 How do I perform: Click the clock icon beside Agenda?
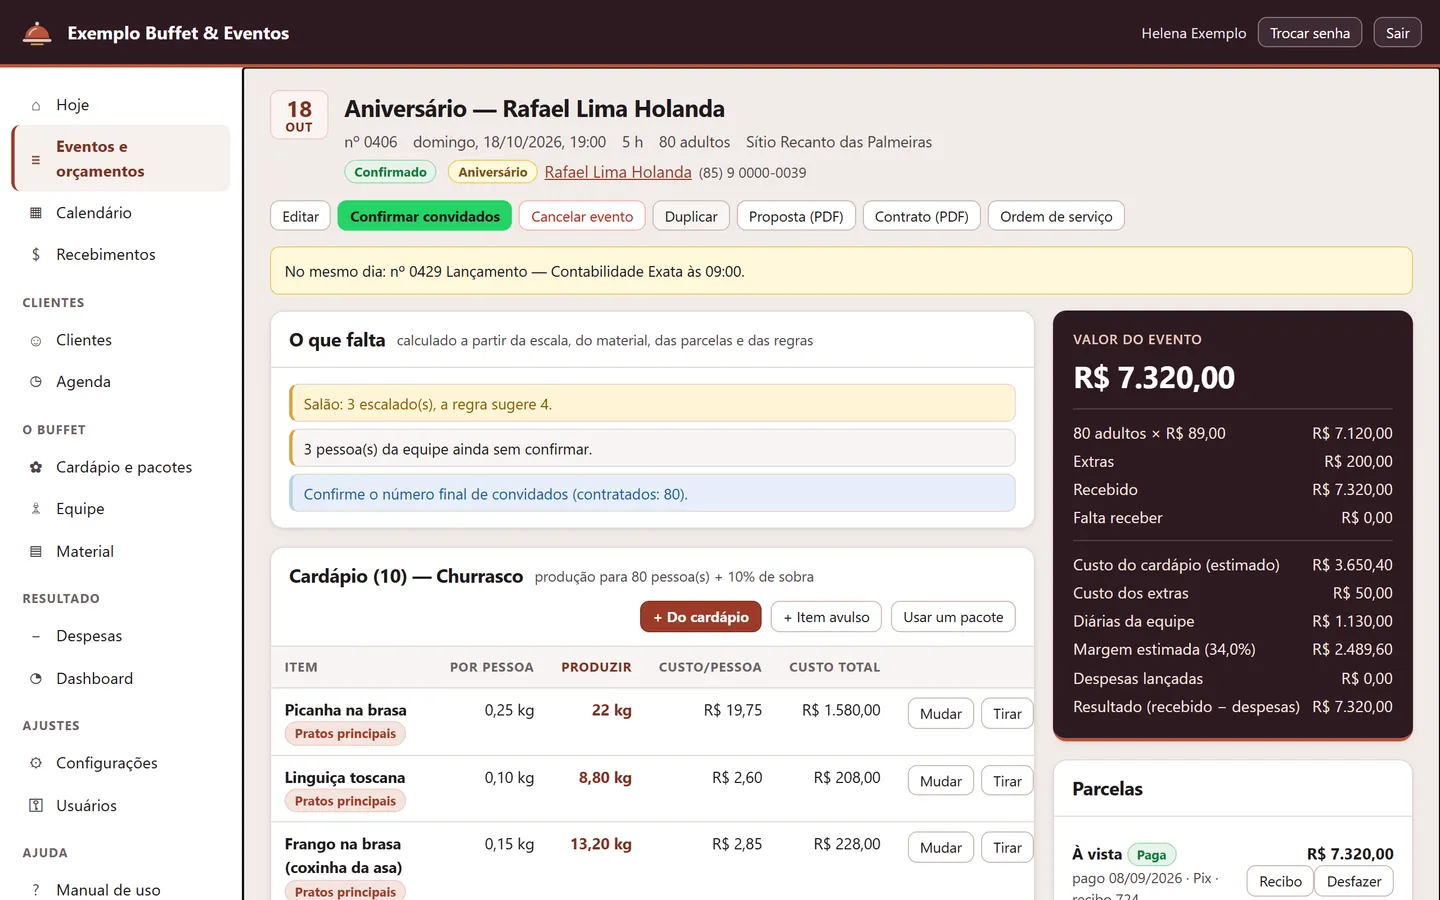click(36, 382)
